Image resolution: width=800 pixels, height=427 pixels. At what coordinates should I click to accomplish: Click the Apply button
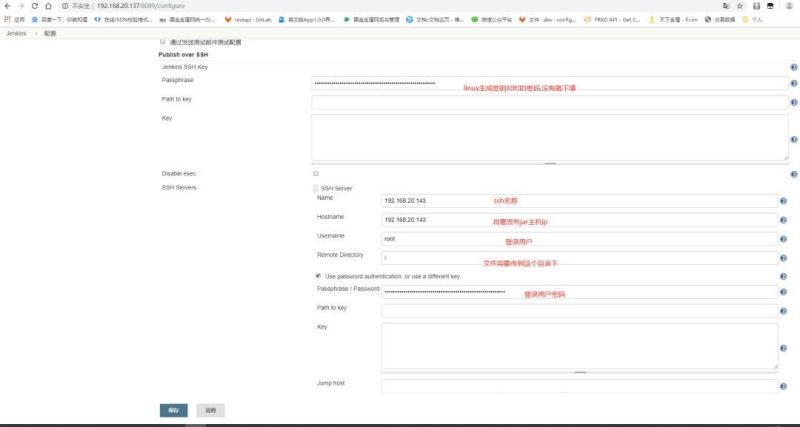(210, 410)
